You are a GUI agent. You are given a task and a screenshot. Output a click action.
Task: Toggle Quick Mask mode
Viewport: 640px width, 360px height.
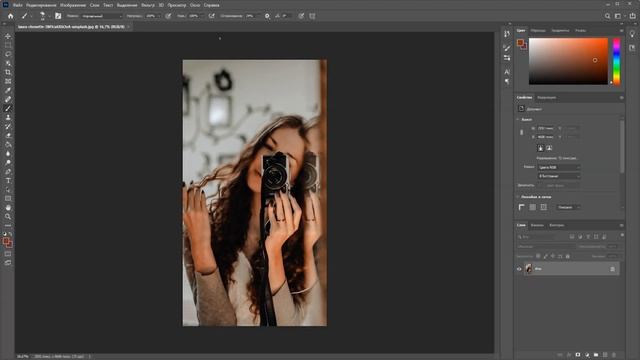point(8,254)
